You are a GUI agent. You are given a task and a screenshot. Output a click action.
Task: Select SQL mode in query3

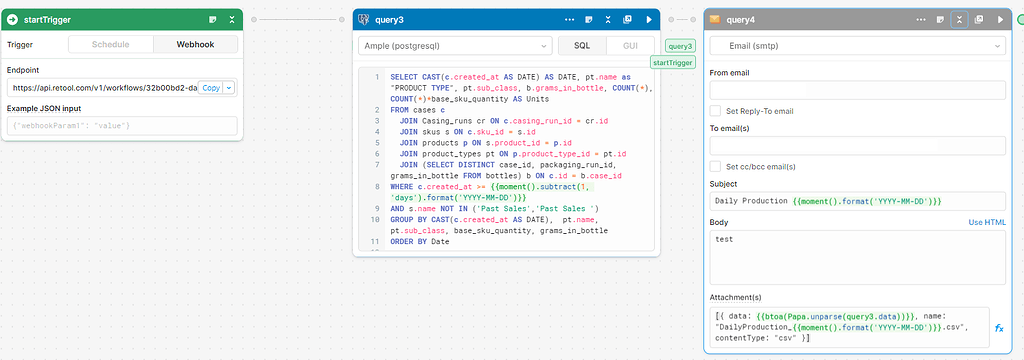tap(582, 45)
